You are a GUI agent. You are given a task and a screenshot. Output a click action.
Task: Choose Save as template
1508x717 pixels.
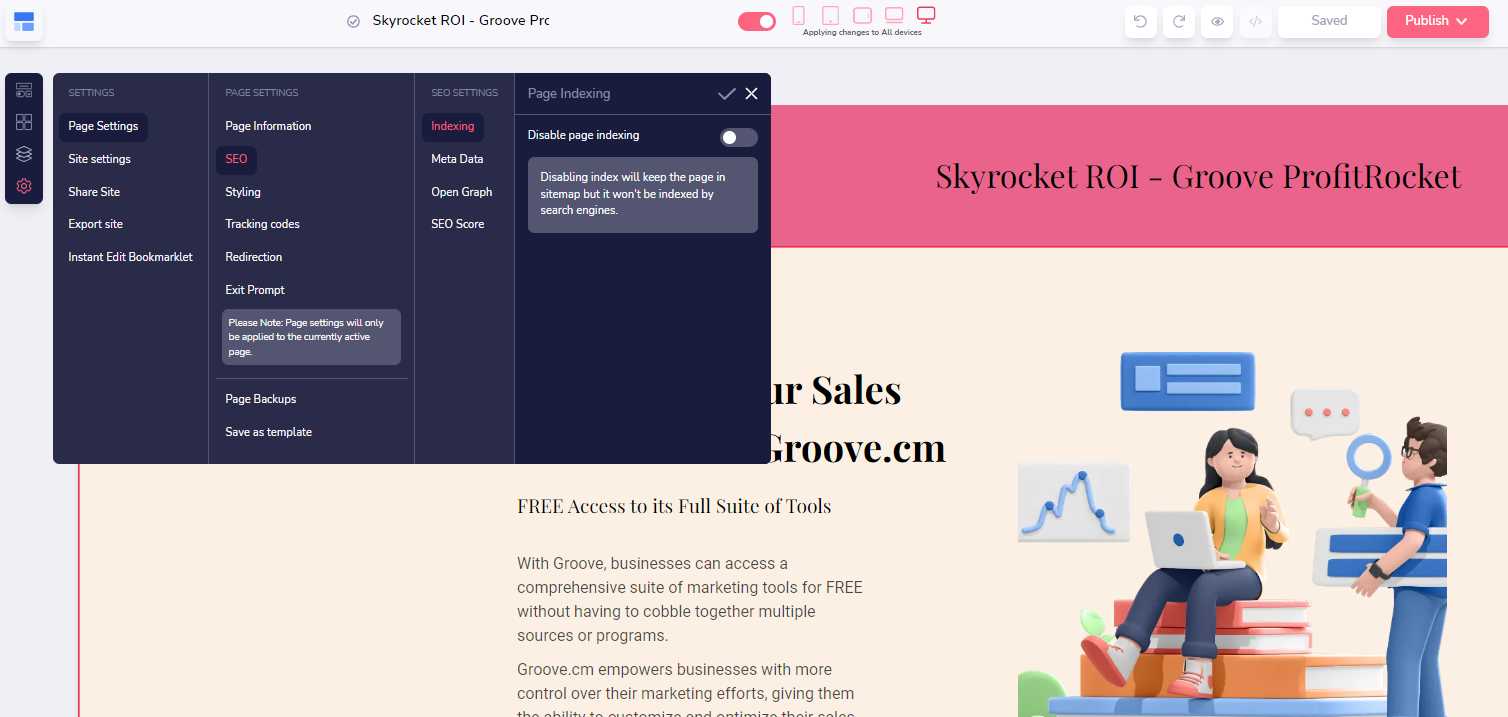pyautogui.click(x=269, y=432)
